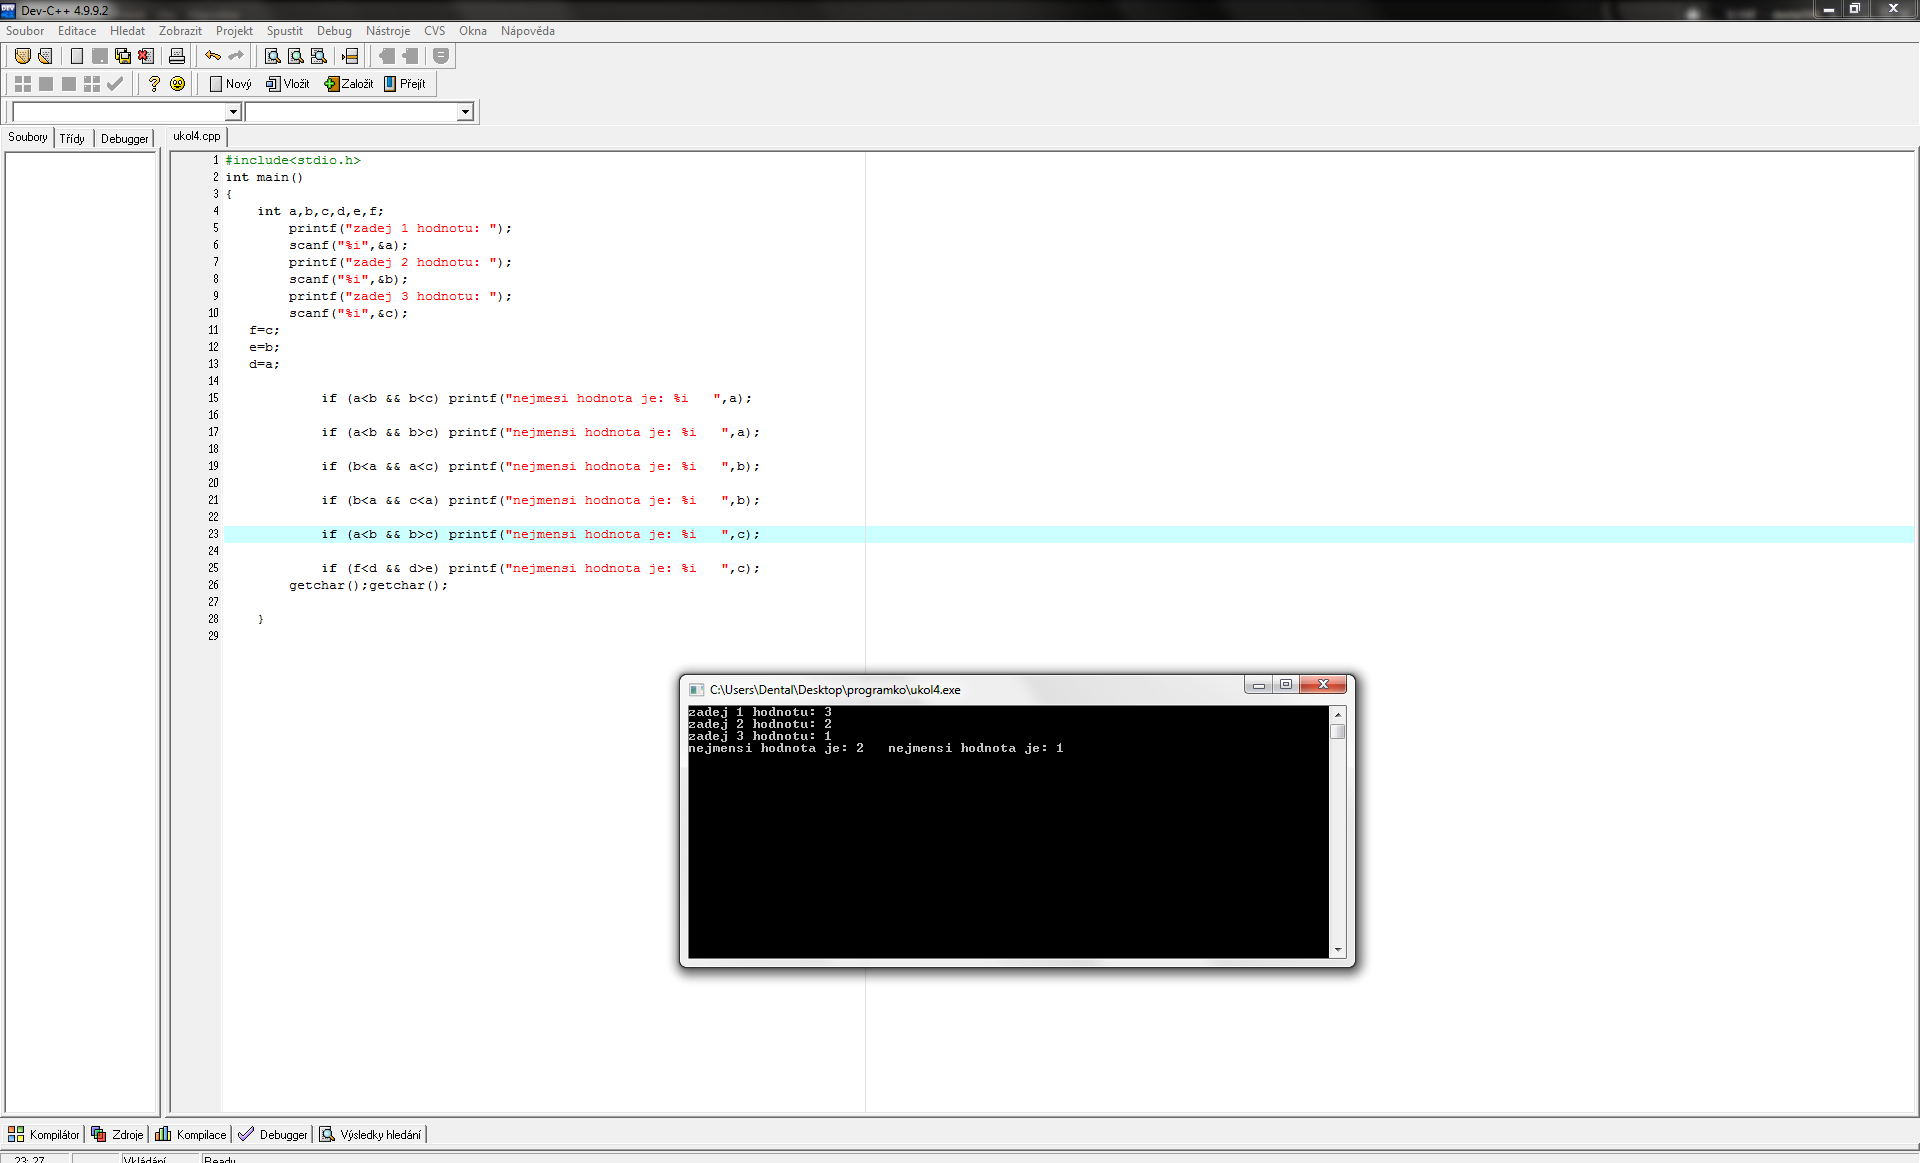Open the yellow smiley About icon
Viewport: 1928px width, 1163px height.
(178, 84)
